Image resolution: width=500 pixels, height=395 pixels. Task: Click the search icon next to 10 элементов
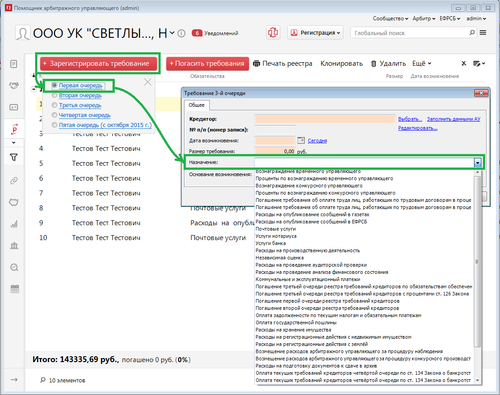(x=43, y=380)
